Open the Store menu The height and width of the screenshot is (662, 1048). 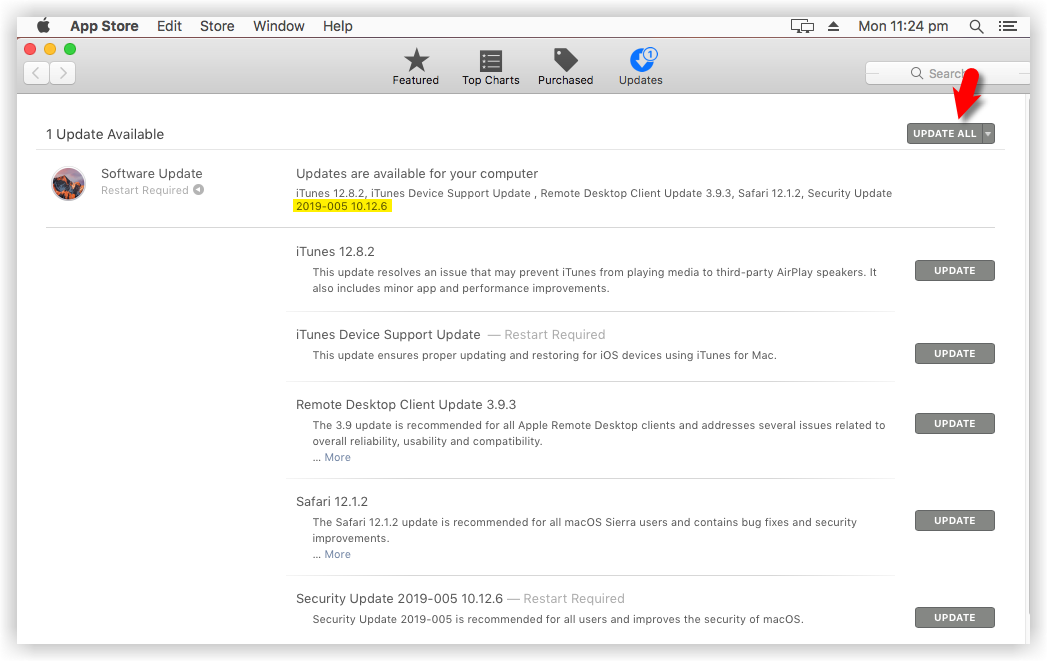(x=217, y=26)
